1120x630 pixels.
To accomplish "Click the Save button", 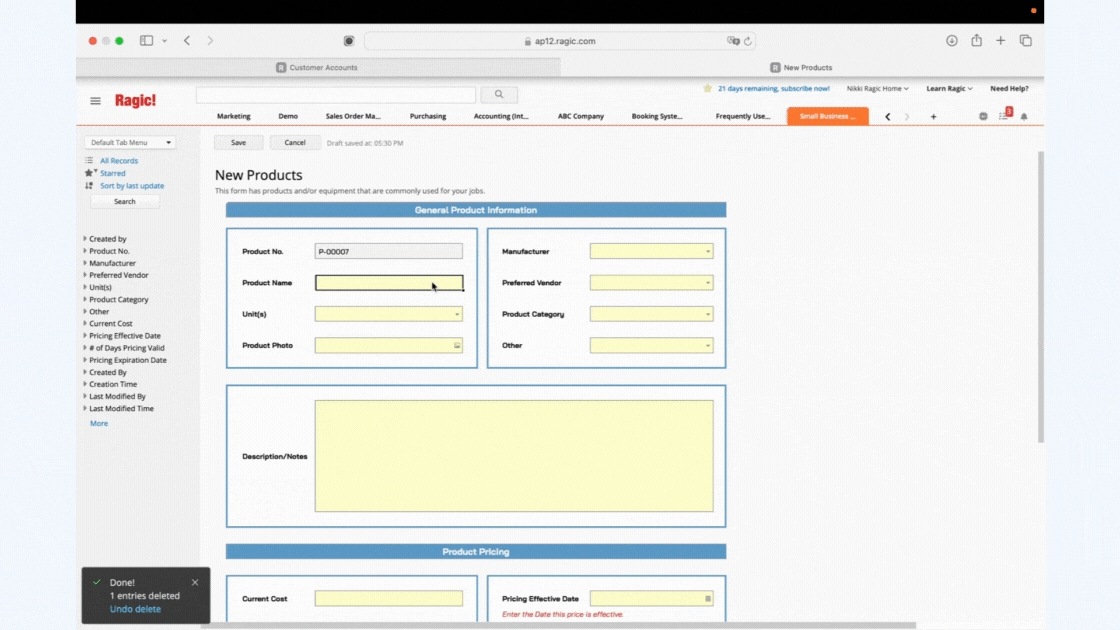I will coord(239,143).
